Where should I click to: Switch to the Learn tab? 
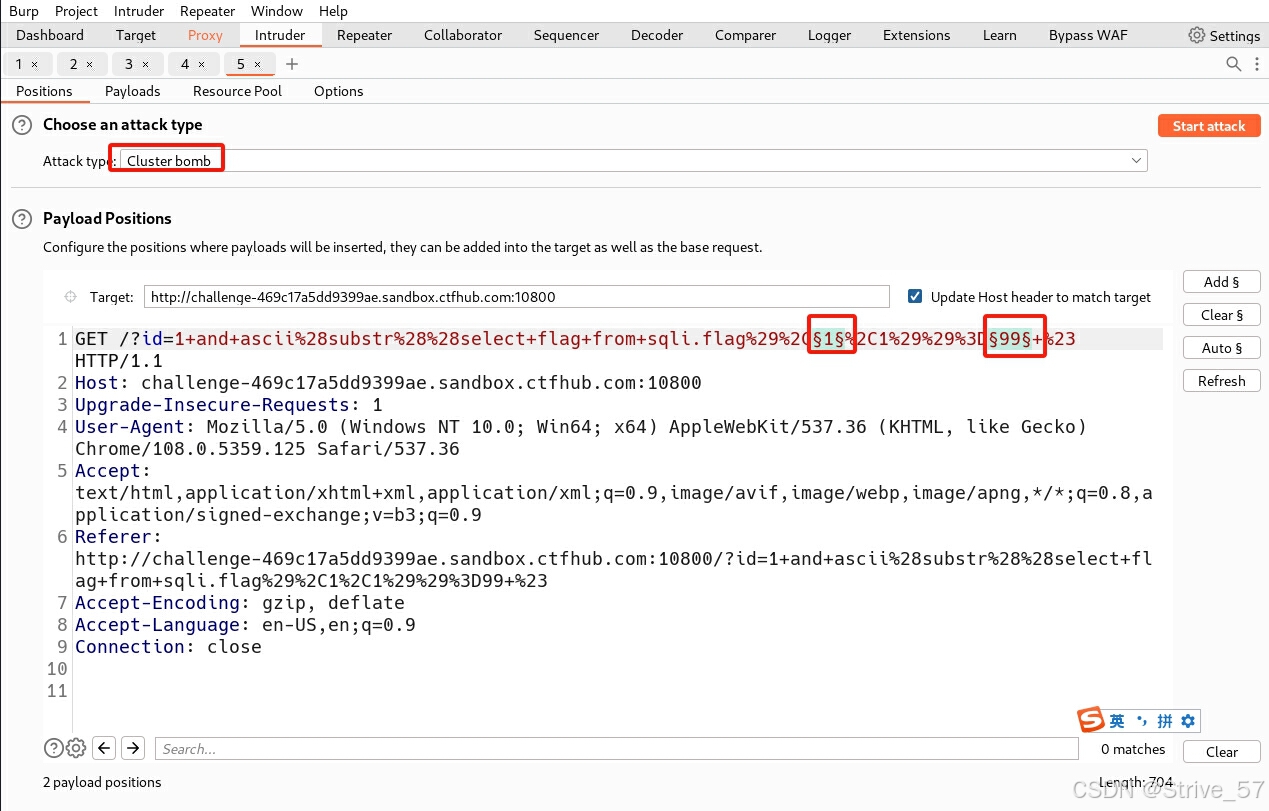tap(999, 35)
